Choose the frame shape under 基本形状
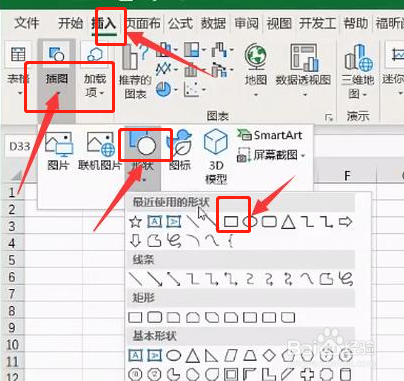Viewport: 404px width, 381px height. (x=231, y=374)
